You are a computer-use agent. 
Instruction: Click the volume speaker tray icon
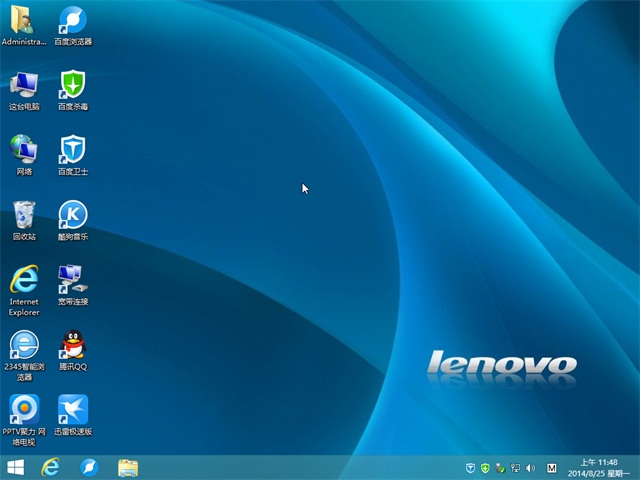pyautogui.click(x=529, y=467)
